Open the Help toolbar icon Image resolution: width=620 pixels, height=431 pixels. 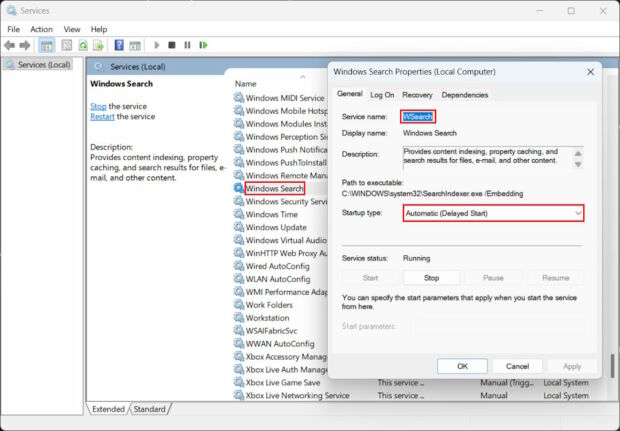(119, 45)
